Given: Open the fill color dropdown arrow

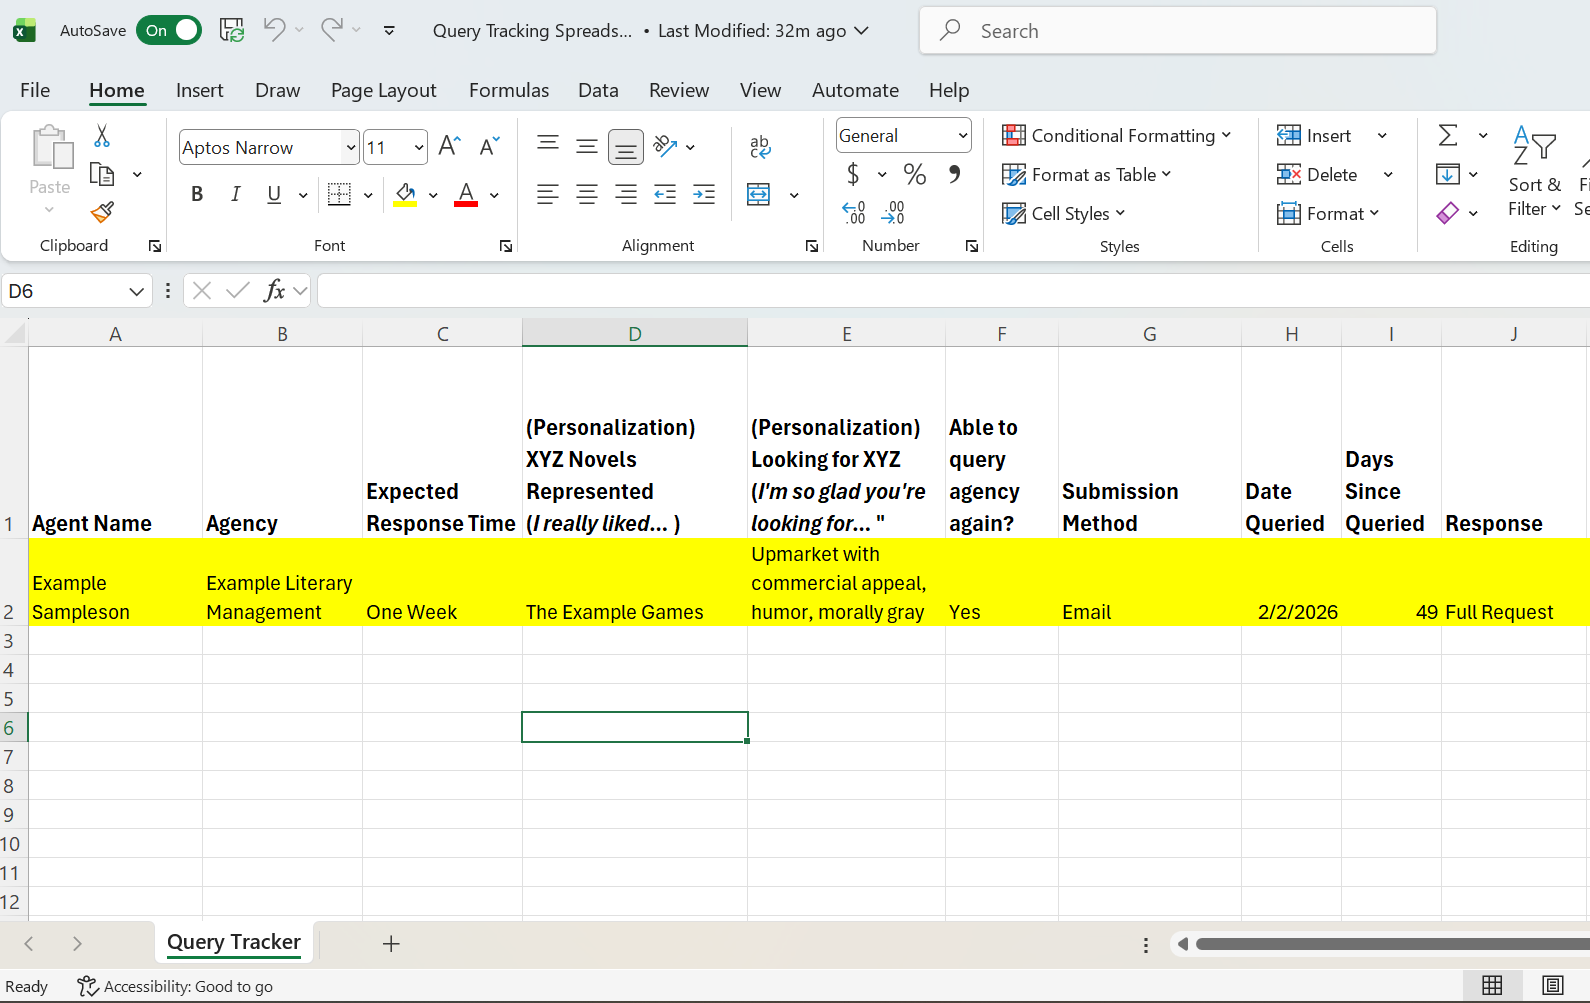Looking at the screenshot, I should [x=433, y=195].
